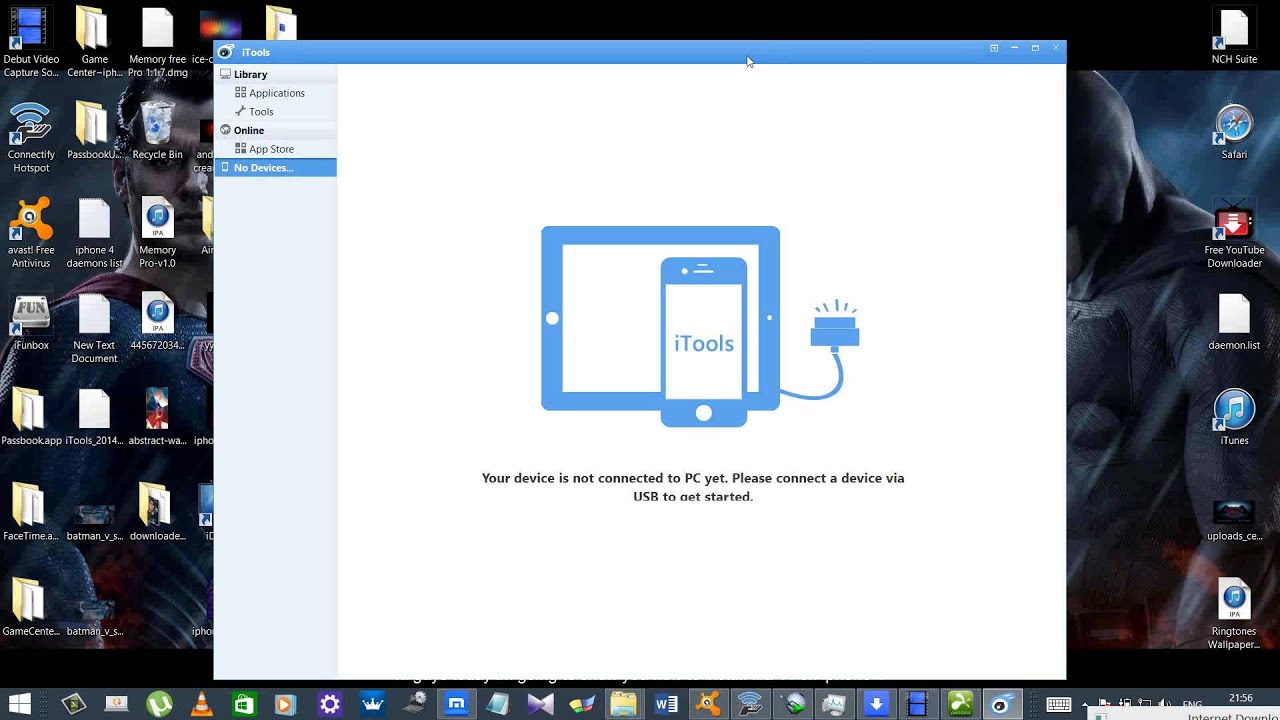Open the 445672034... IPA file
The image size is (1280, 720).
coord(157,322)
